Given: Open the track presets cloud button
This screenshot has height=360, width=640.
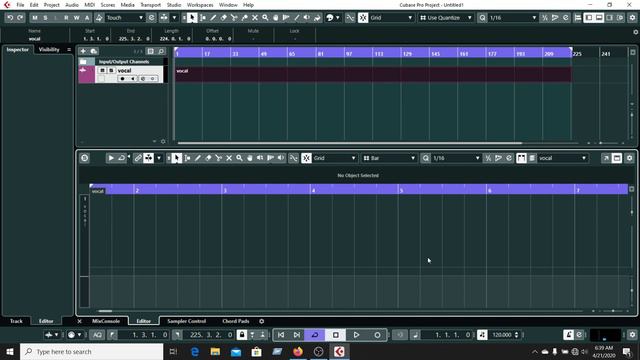Looking at the screenshot, I should (x=93, y=51).
